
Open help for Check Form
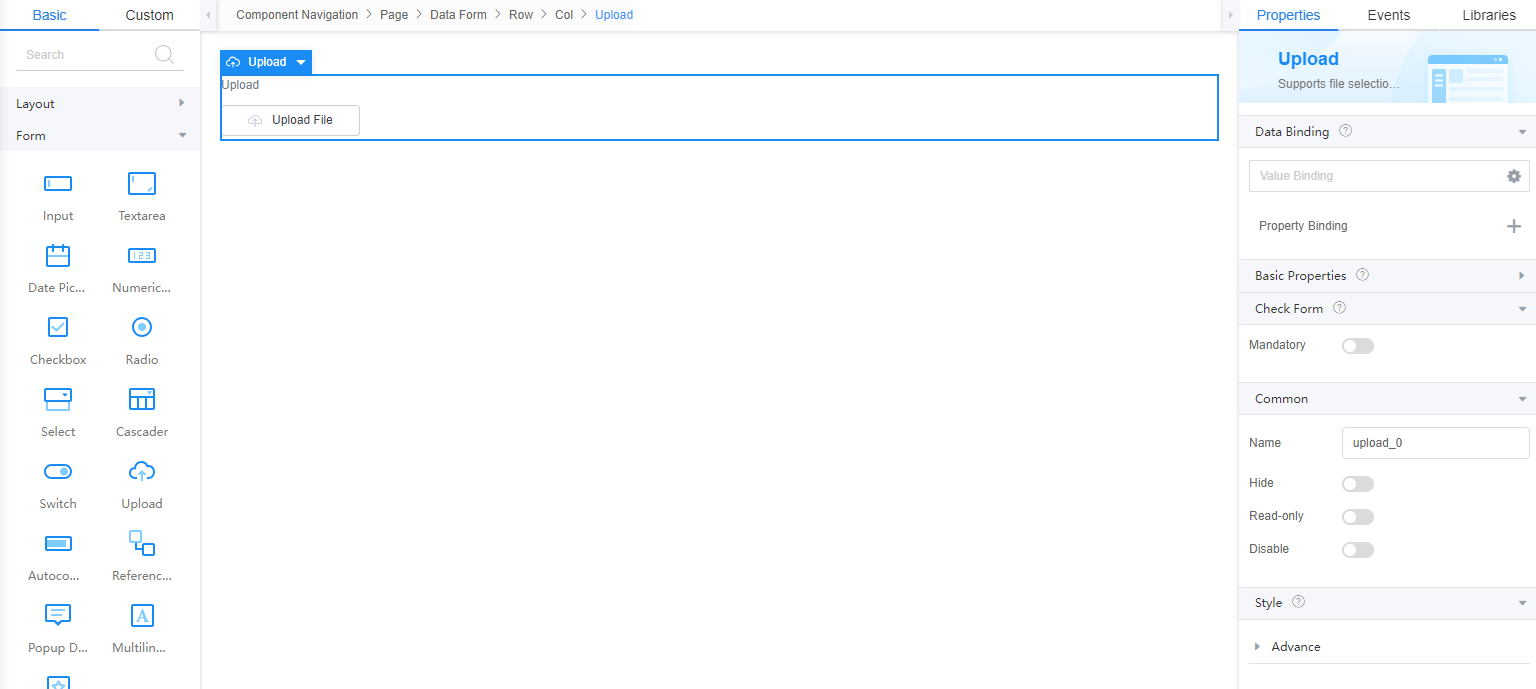1340,308
